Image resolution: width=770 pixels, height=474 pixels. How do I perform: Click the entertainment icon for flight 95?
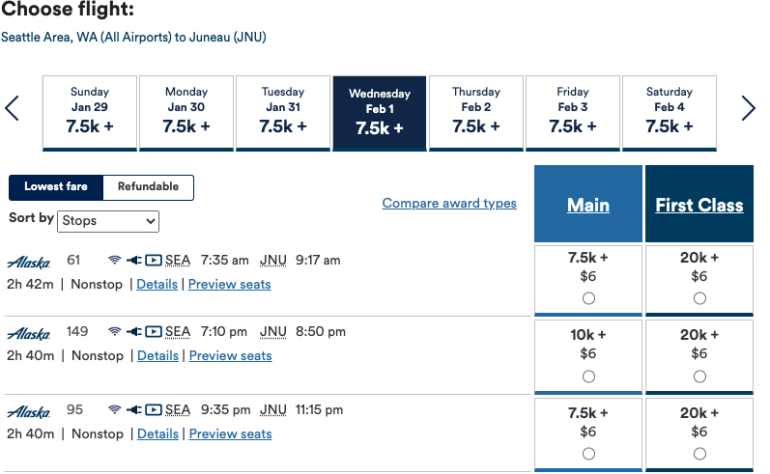coord(153,410)
